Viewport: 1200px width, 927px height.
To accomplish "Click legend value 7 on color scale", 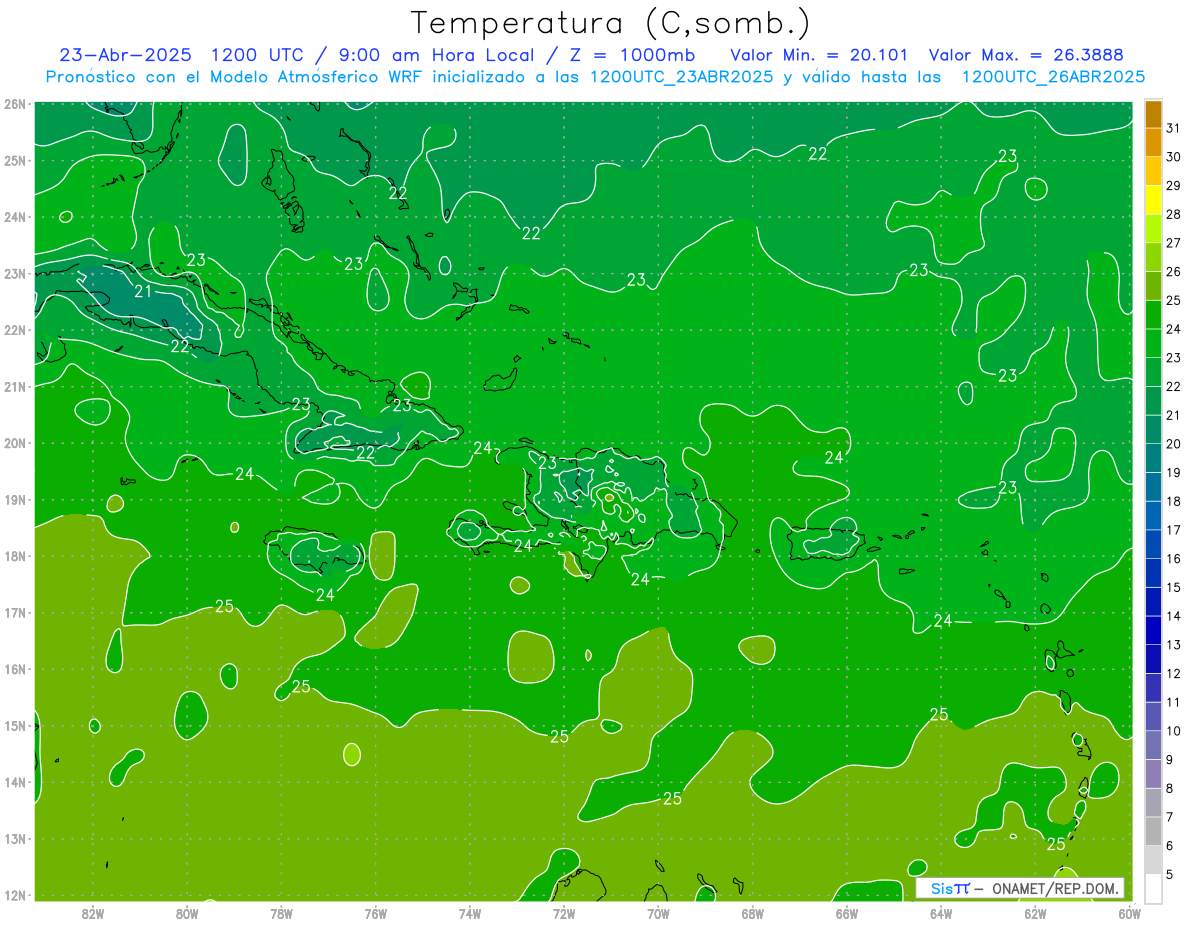I will pyautogui.click(x=1169, y=817).
